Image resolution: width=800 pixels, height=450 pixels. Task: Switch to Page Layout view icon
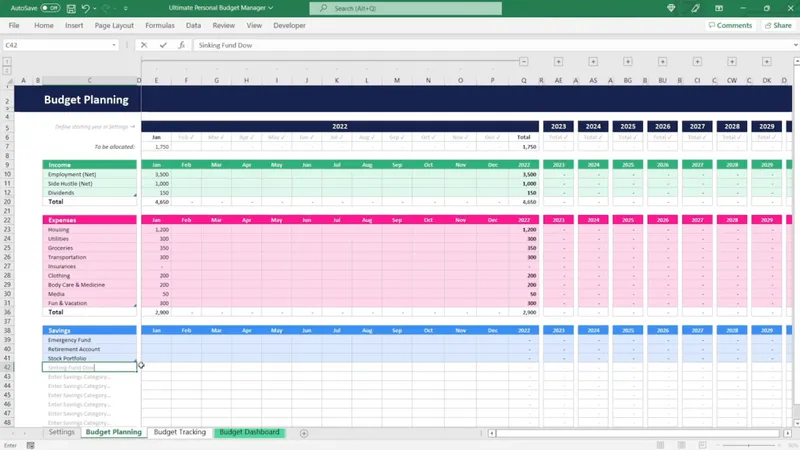click(x=681, y=445)
